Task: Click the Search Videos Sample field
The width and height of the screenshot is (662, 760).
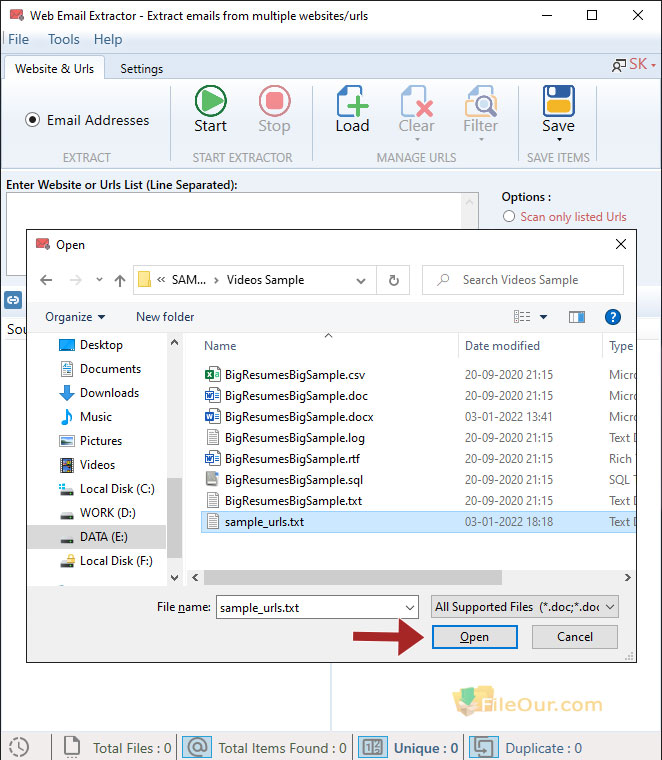Action: click(523, 280)
